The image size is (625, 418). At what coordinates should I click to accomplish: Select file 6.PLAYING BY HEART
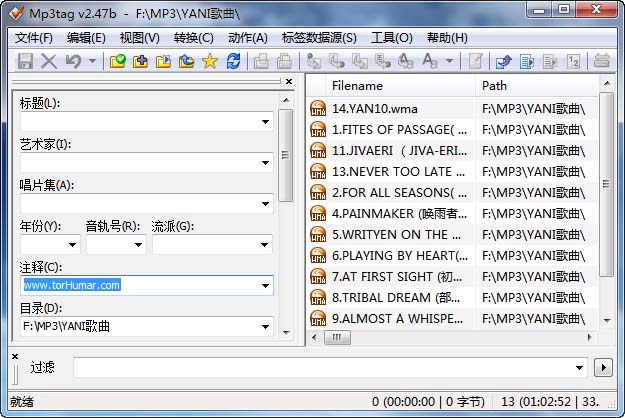pos(400,256)
